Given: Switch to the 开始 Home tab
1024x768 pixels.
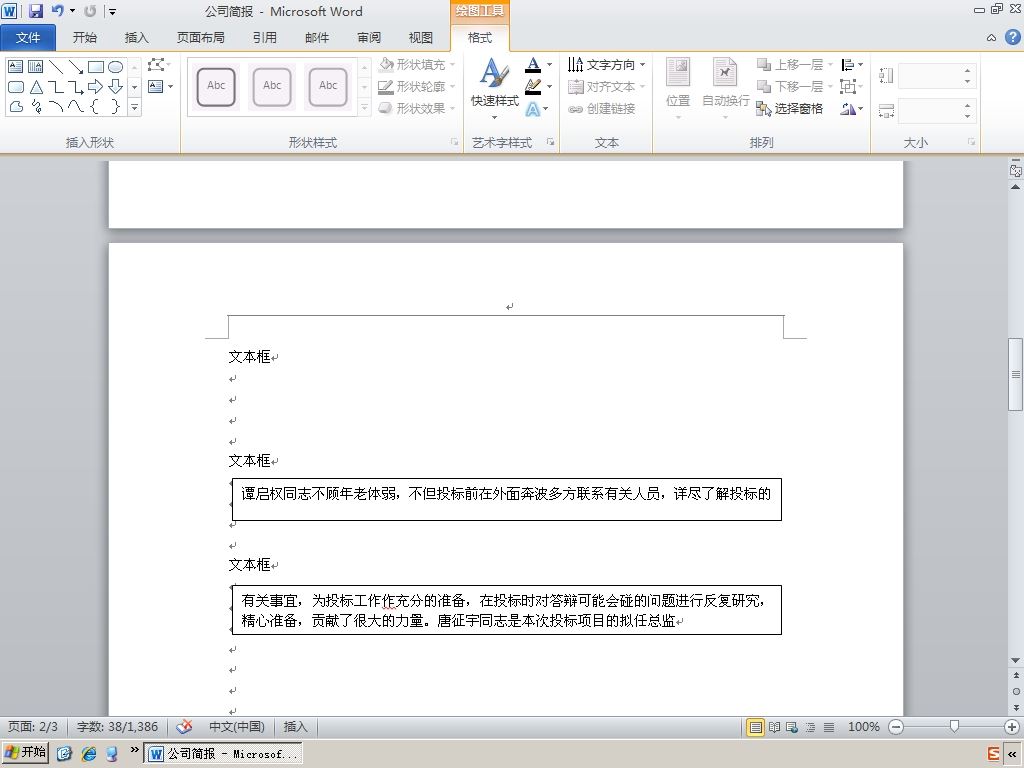Looking at the screenshot, I should click(85, 38).
